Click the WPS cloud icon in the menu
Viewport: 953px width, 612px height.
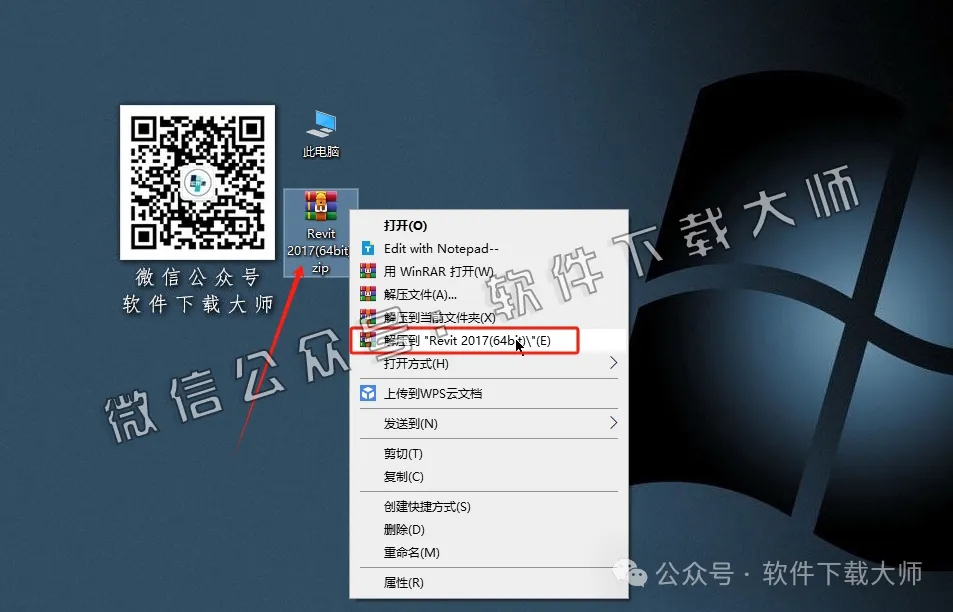tap(367, 393)
